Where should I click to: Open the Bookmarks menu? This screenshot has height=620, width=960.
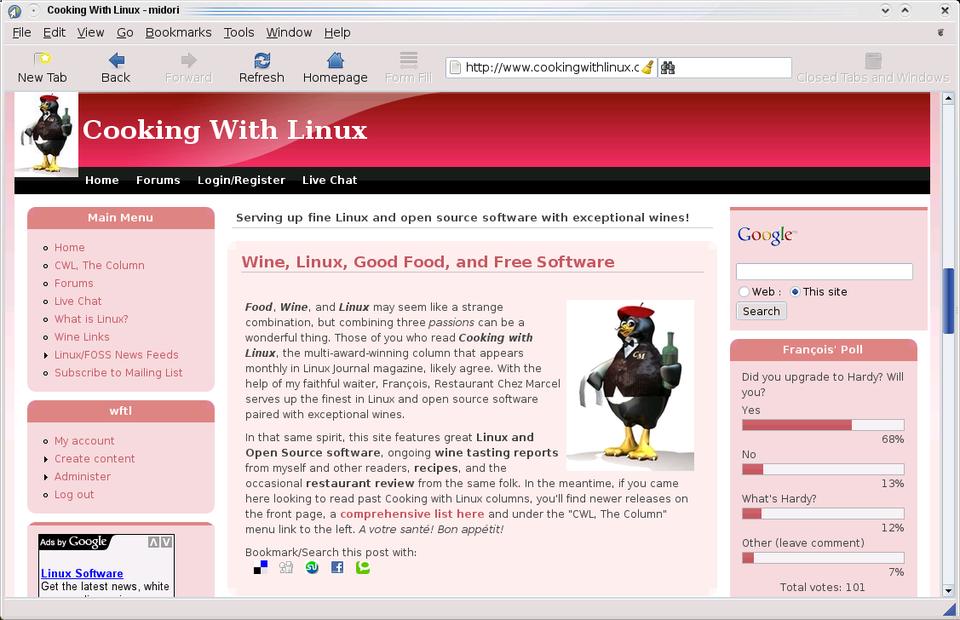click(x=178, y=32)
